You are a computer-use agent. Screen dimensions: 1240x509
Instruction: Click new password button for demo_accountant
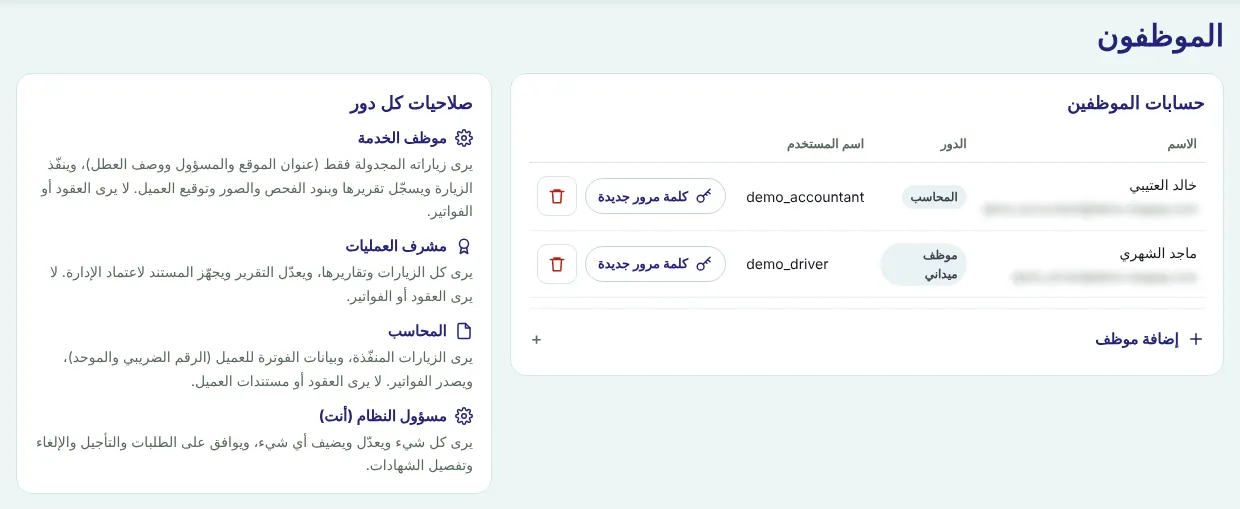[x=655, y=197]
